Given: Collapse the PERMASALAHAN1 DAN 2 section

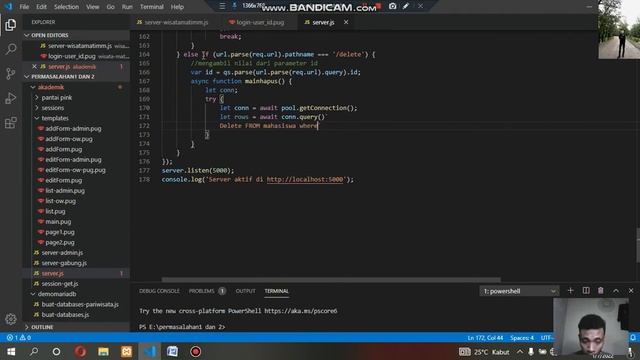Looking at the screenshot, I should tap(76, 77).
